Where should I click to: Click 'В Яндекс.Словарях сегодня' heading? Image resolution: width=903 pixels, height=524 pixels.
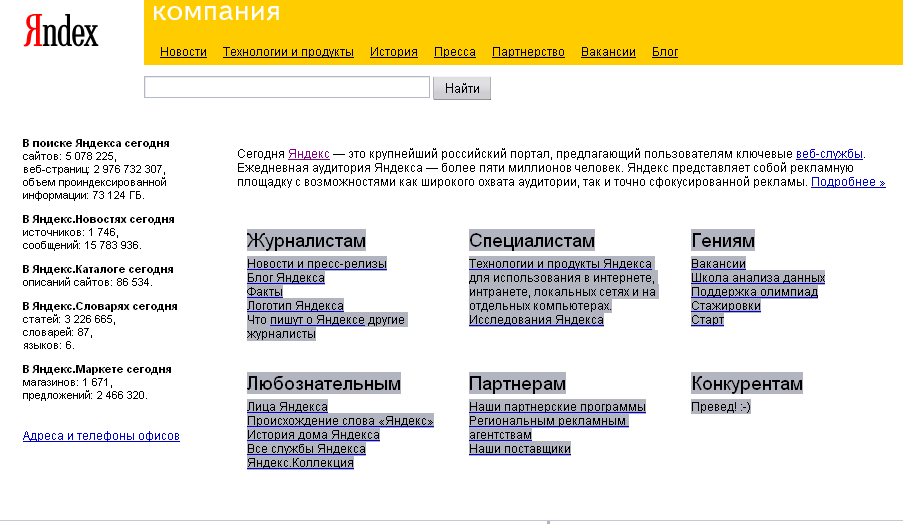tap(100, 306)
